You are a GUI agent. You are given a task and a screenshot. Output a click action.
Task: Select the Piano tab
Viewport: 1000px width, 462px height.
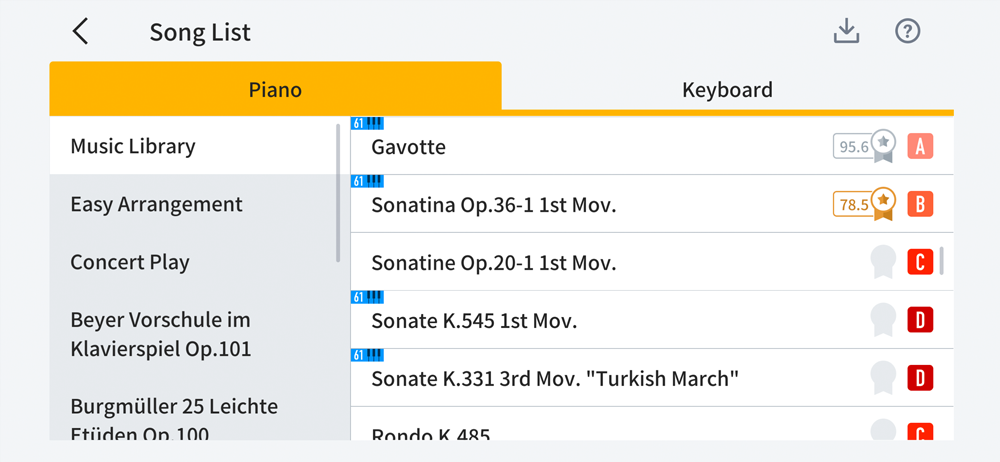click(276, 89)
